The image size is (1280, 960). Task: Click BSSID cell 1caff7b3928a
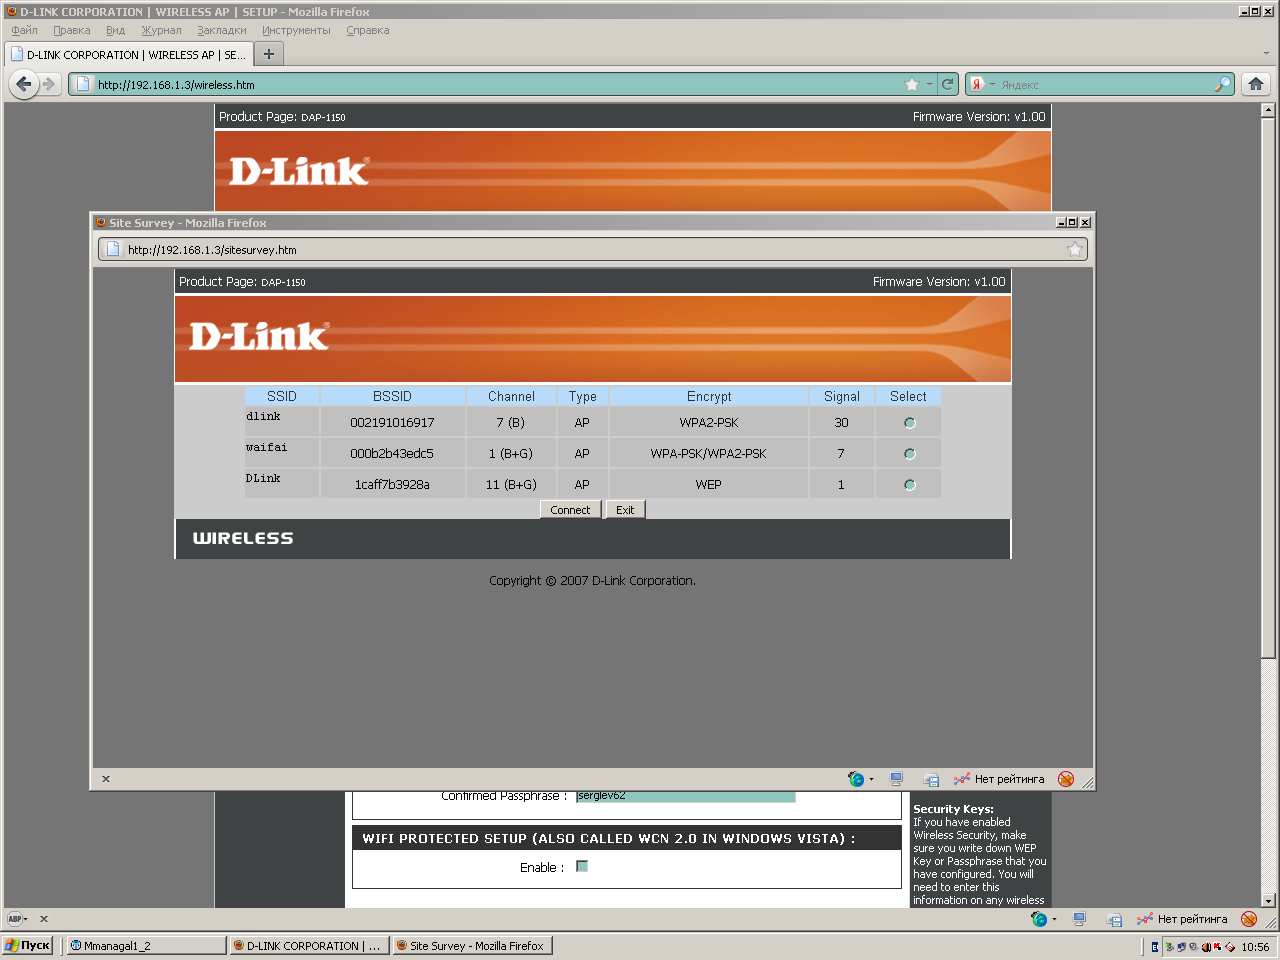(392, 485)
